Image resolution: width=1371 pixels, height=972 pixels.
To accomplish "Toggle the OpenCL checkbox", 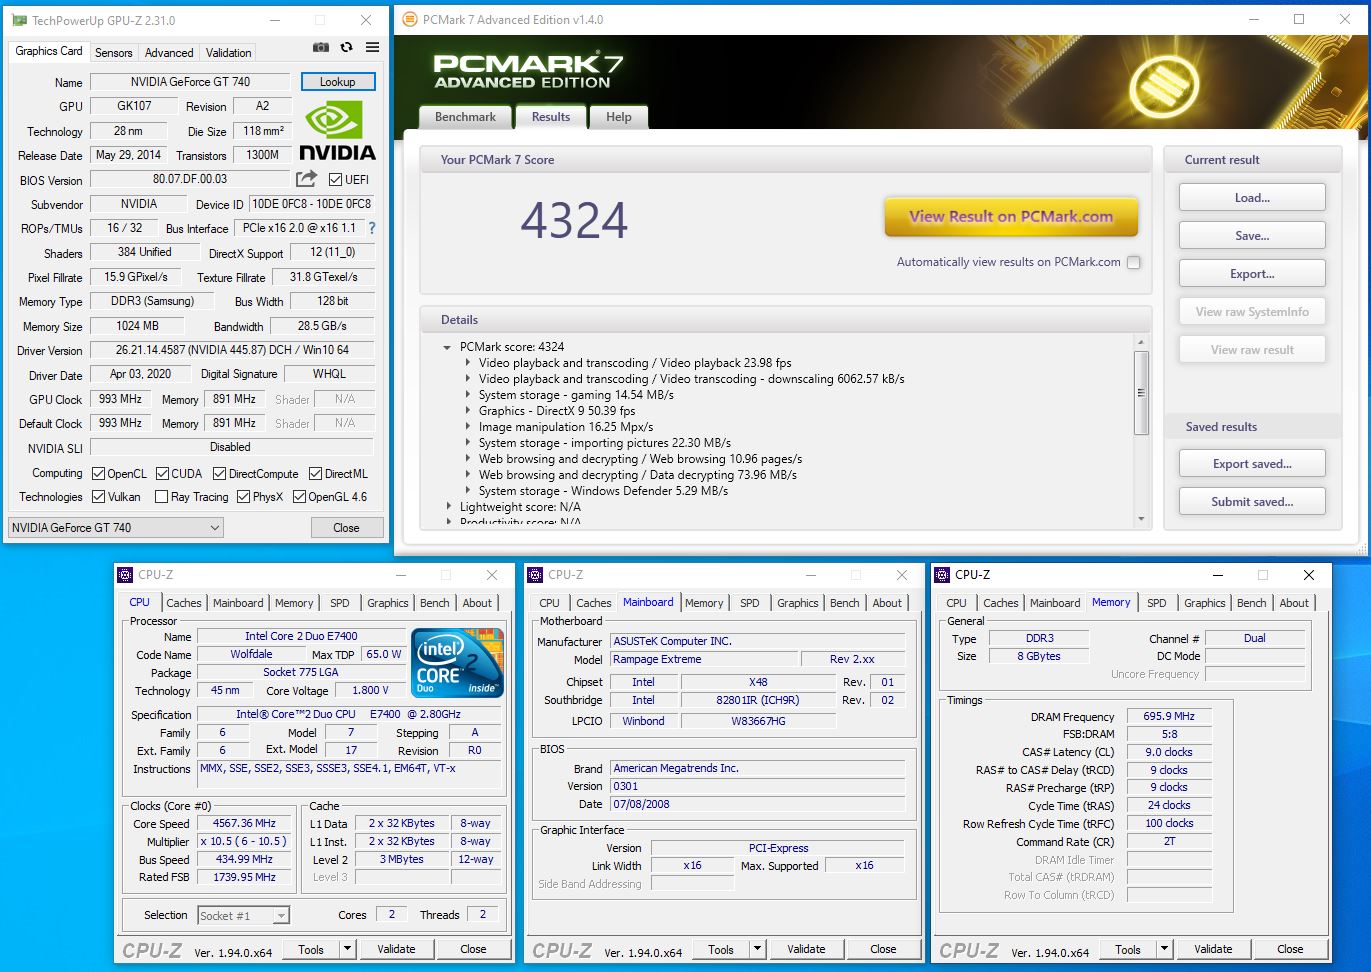I will point(98,474).
